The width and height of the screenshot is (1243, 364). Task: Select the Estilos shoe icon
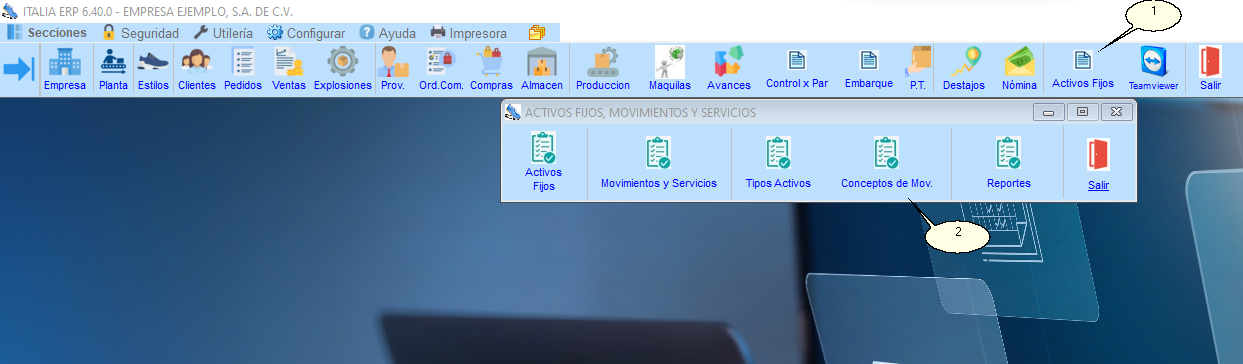[x=153, y=69]
